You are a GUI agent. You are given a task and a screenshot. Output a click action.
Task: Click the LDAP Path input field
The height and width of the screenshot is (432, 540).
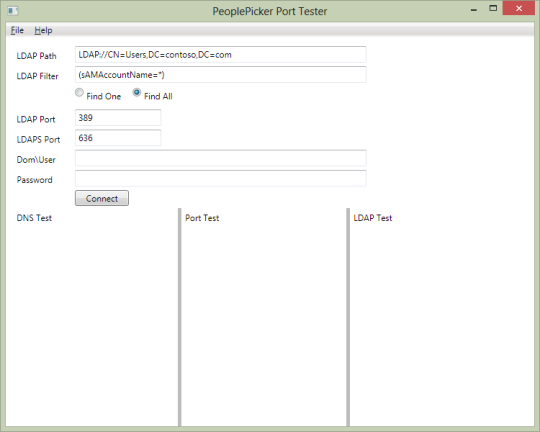pos(220,54)
